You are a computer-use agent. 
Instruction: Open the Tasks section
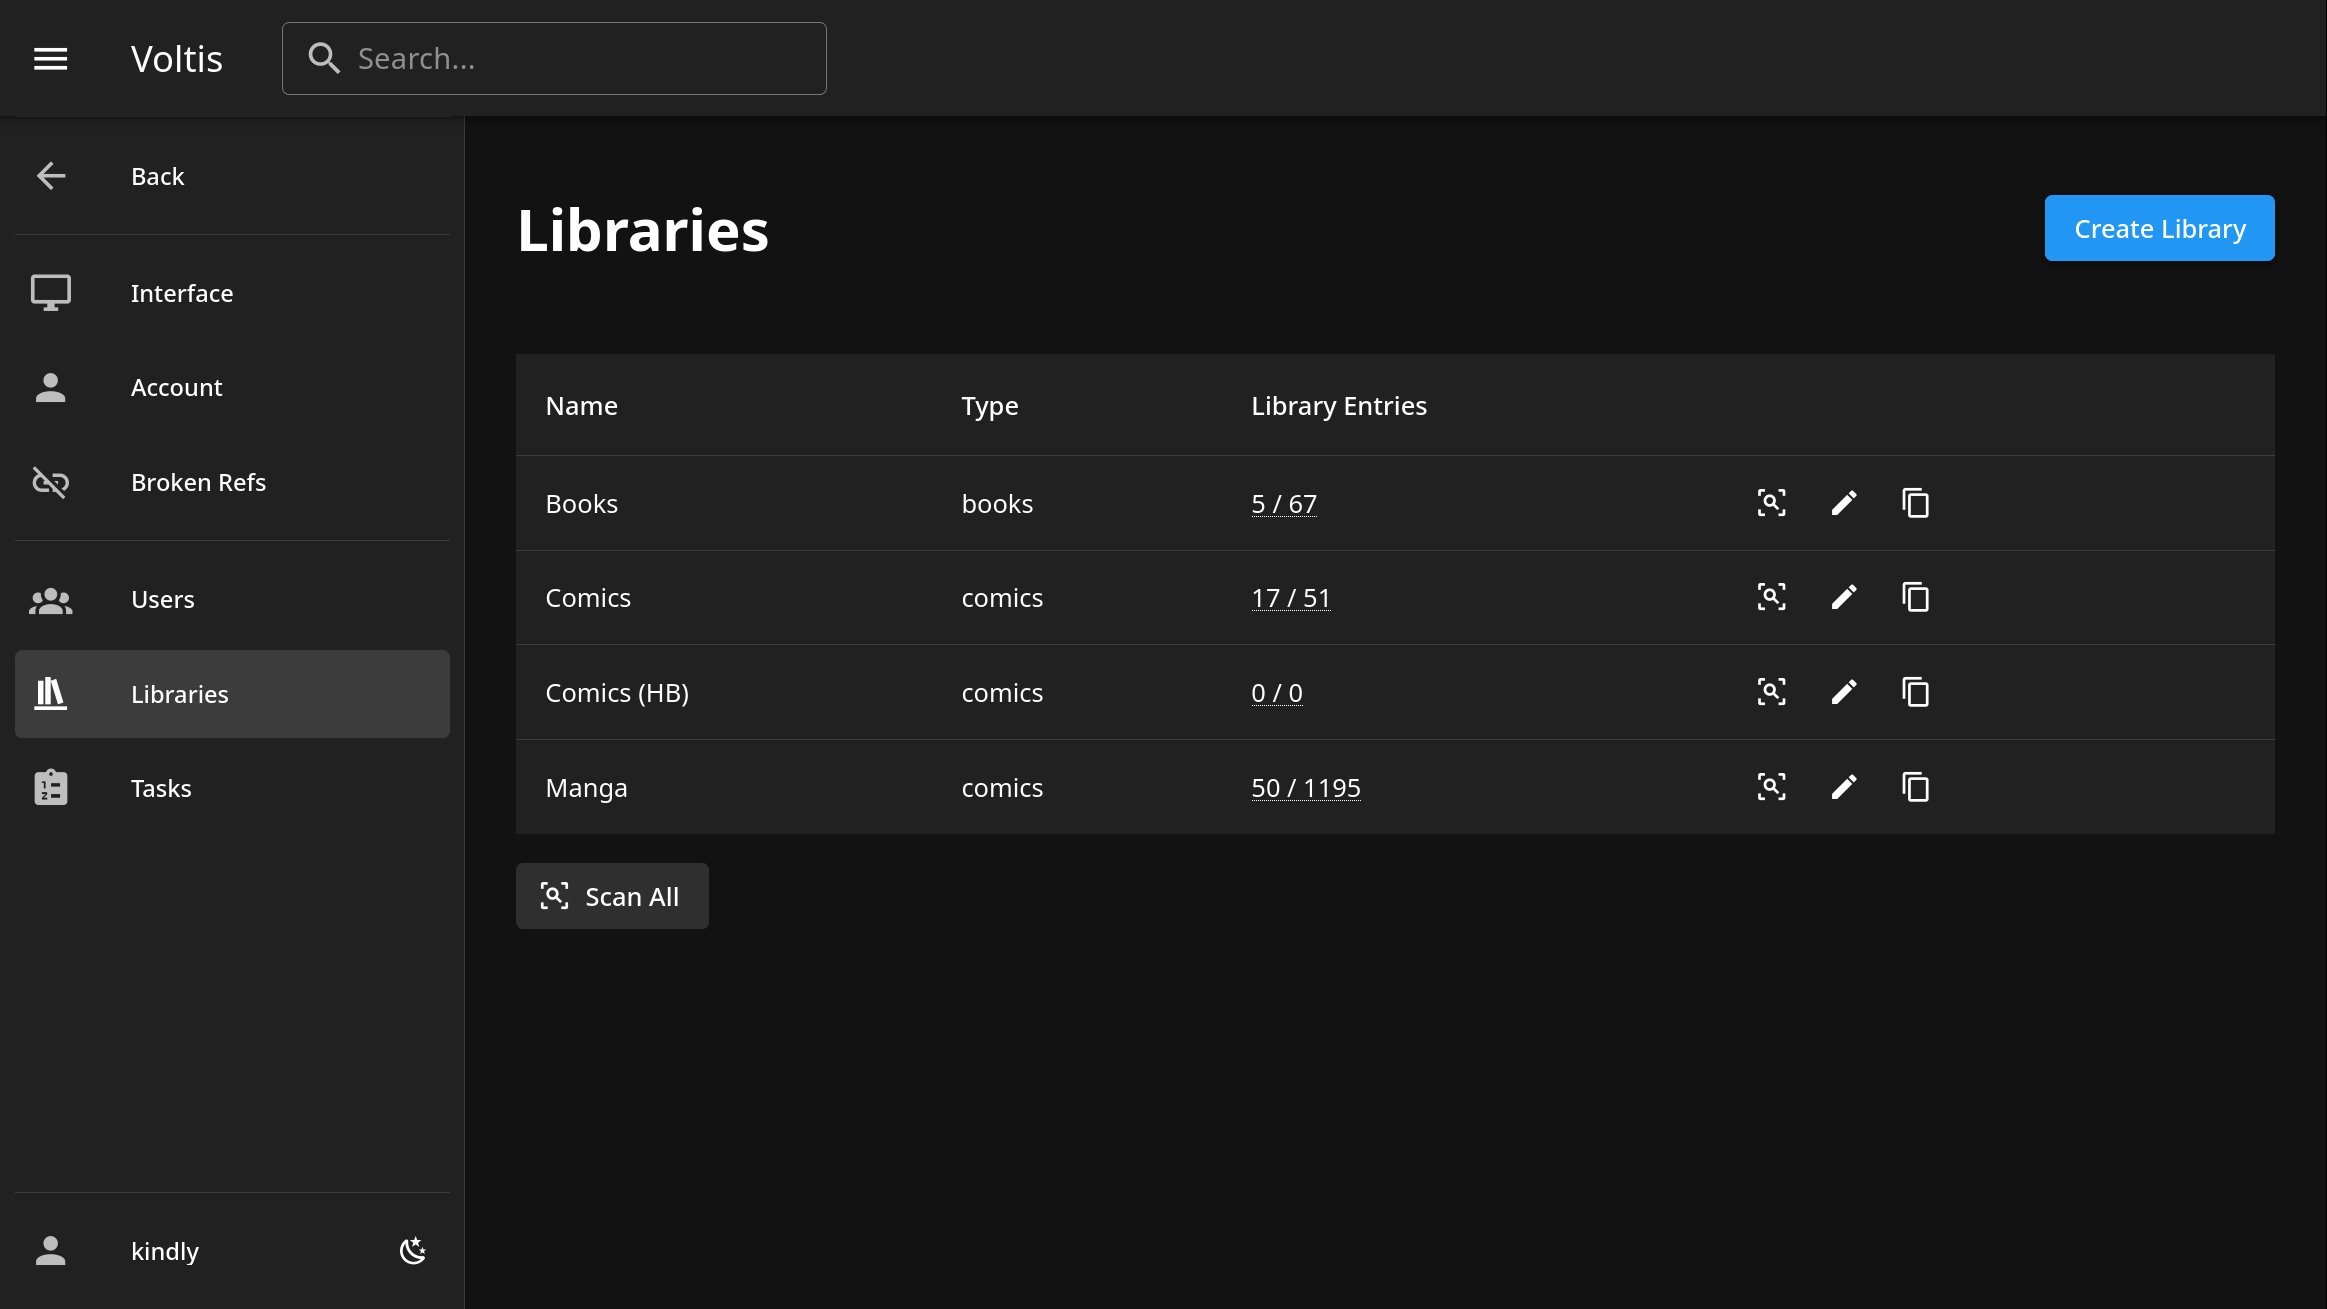pyautogui.click(x=161, y=788)
